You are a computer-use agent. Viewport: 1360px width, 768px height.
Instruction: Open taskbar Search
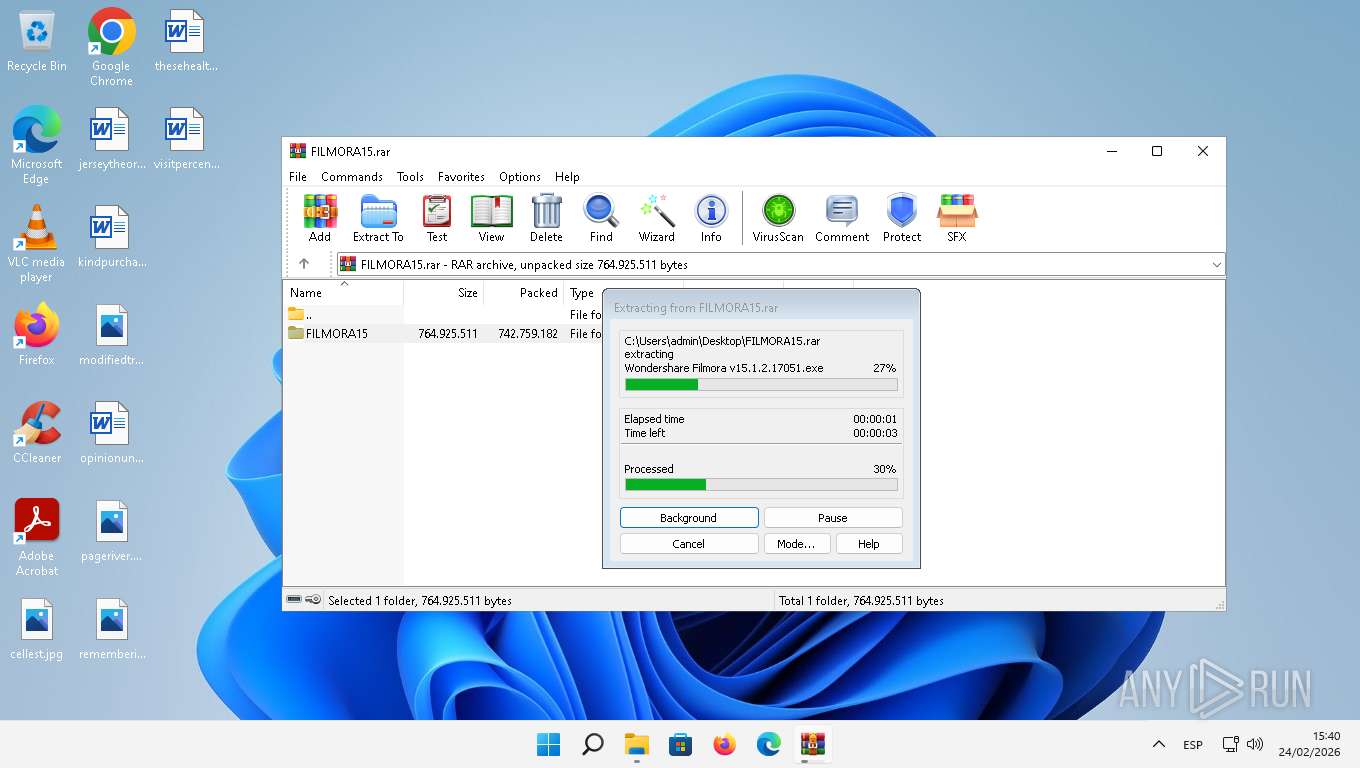(592, 744)
